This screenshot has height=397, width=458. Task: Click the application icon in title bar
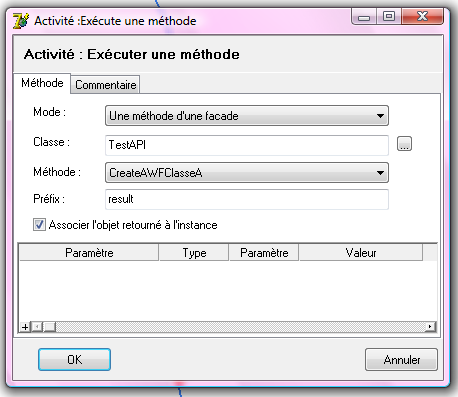[x=21, y=21]
